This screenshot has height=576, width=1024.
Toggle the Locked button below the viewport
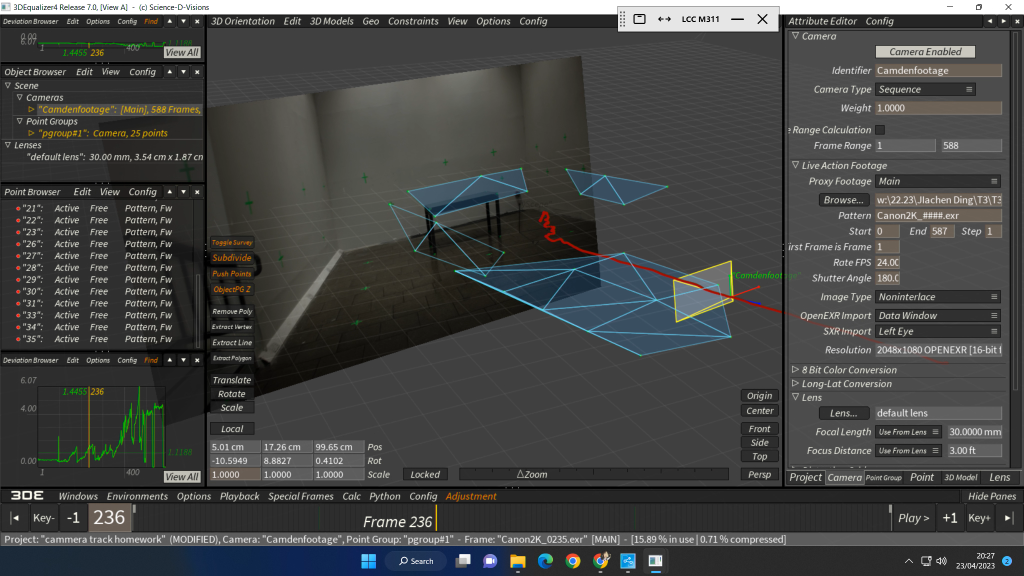tap(425, 474)
